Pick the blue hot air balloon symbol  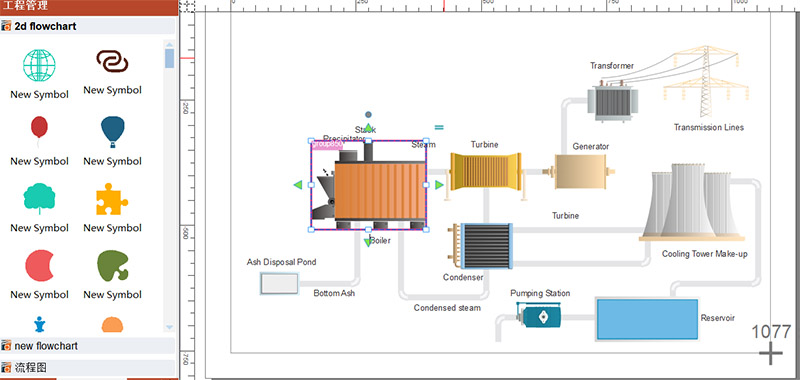click(x=112, y=132)
